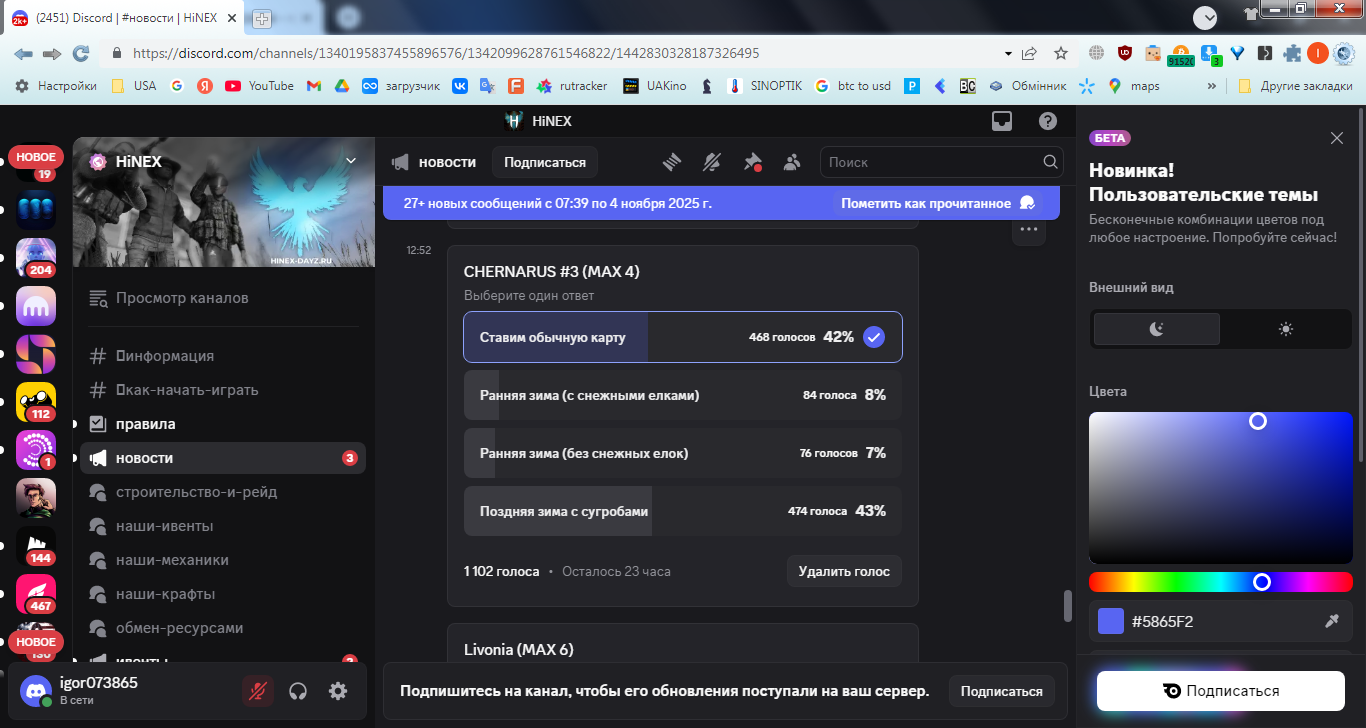Select the light theme sun option

point(1286,329)
